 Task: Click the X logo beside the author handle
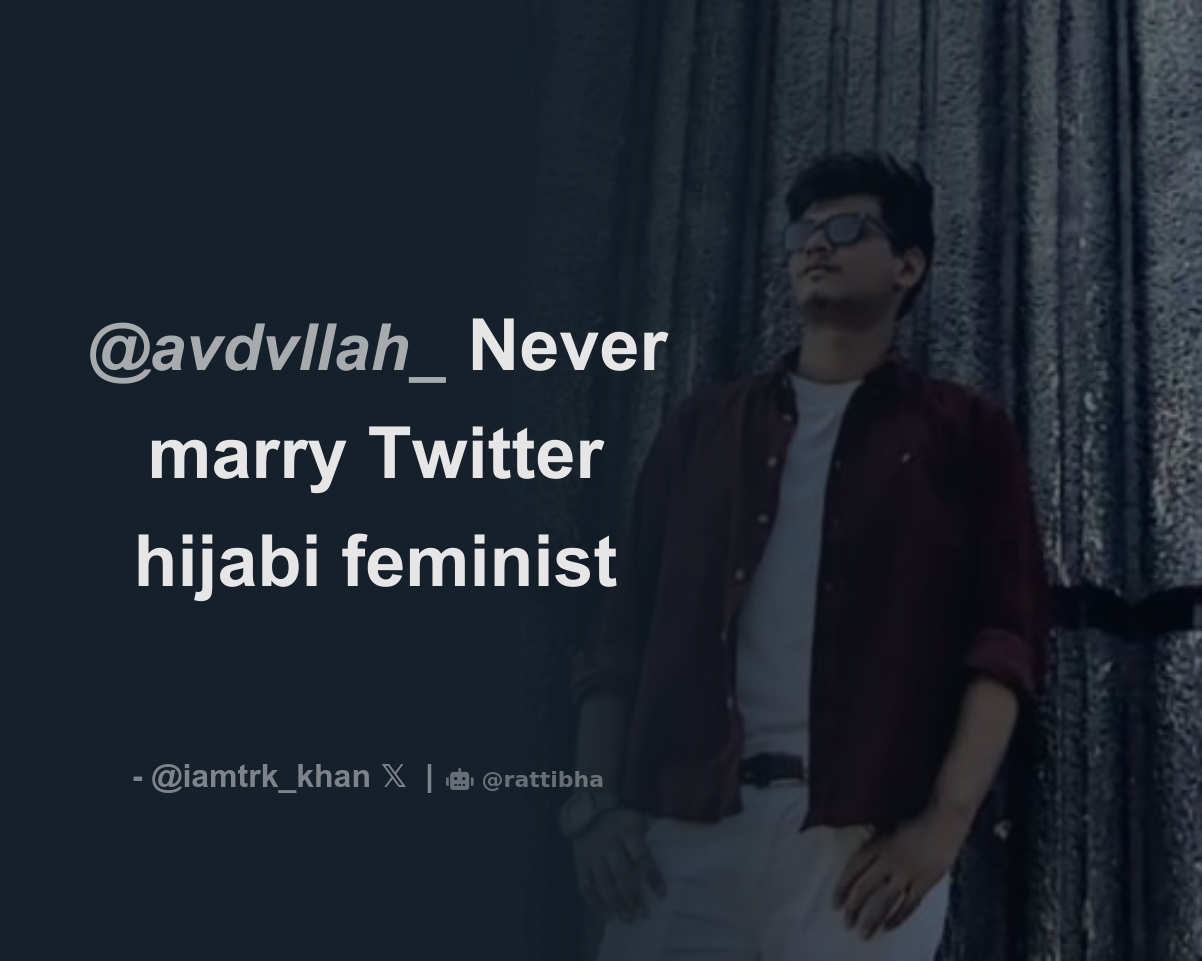pos(394,777)
